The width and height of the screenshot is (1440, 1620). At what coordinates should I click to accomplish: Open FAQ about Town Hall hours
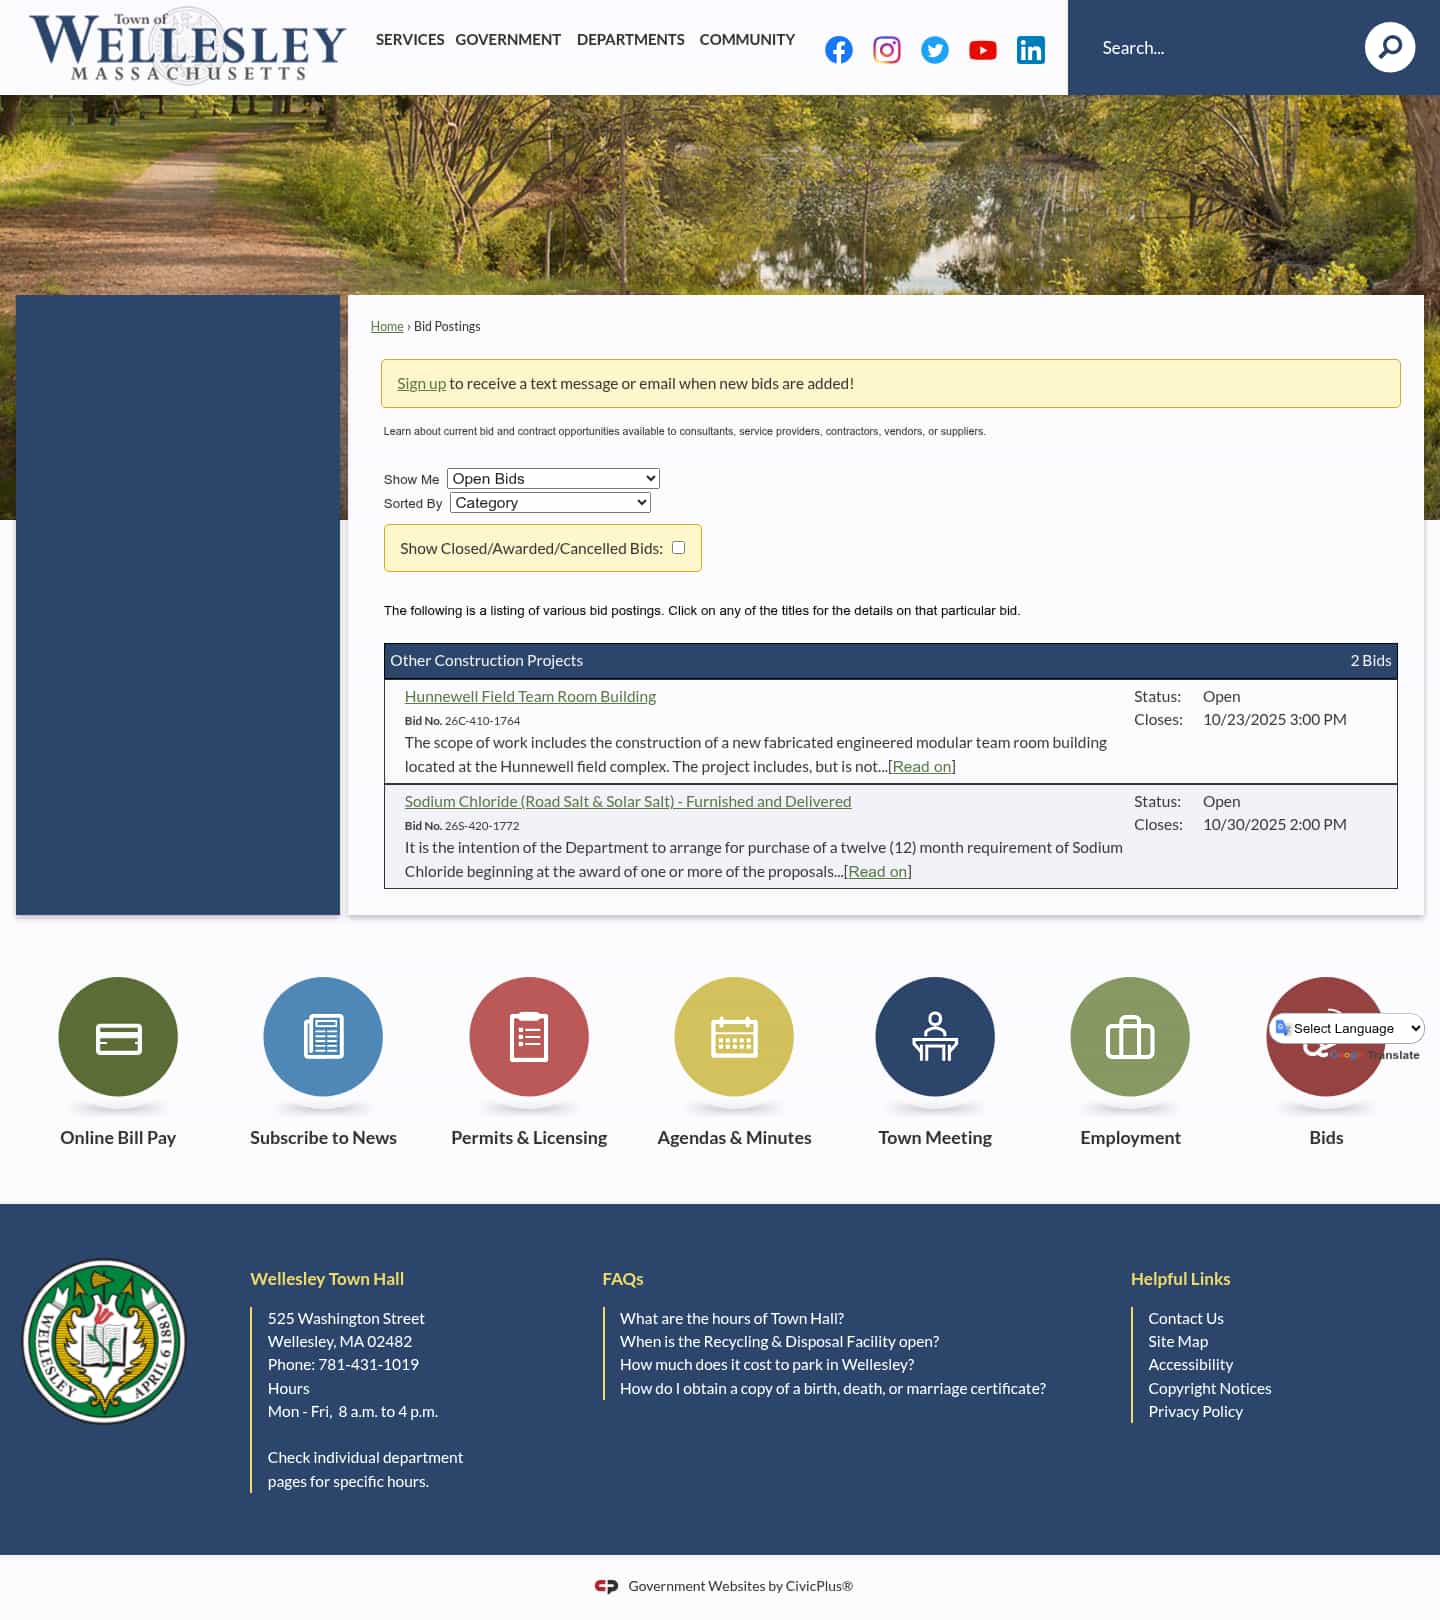(x=732, y=1319)
